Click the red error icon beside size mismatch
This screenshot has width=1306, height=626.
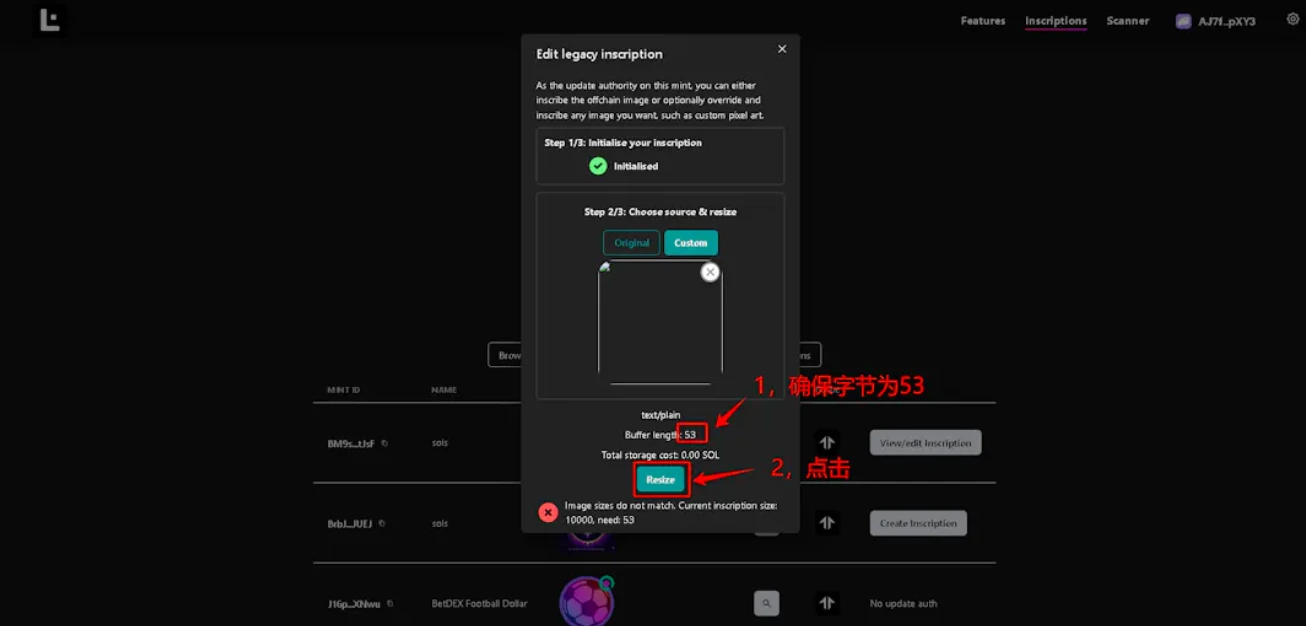point(548,512)
